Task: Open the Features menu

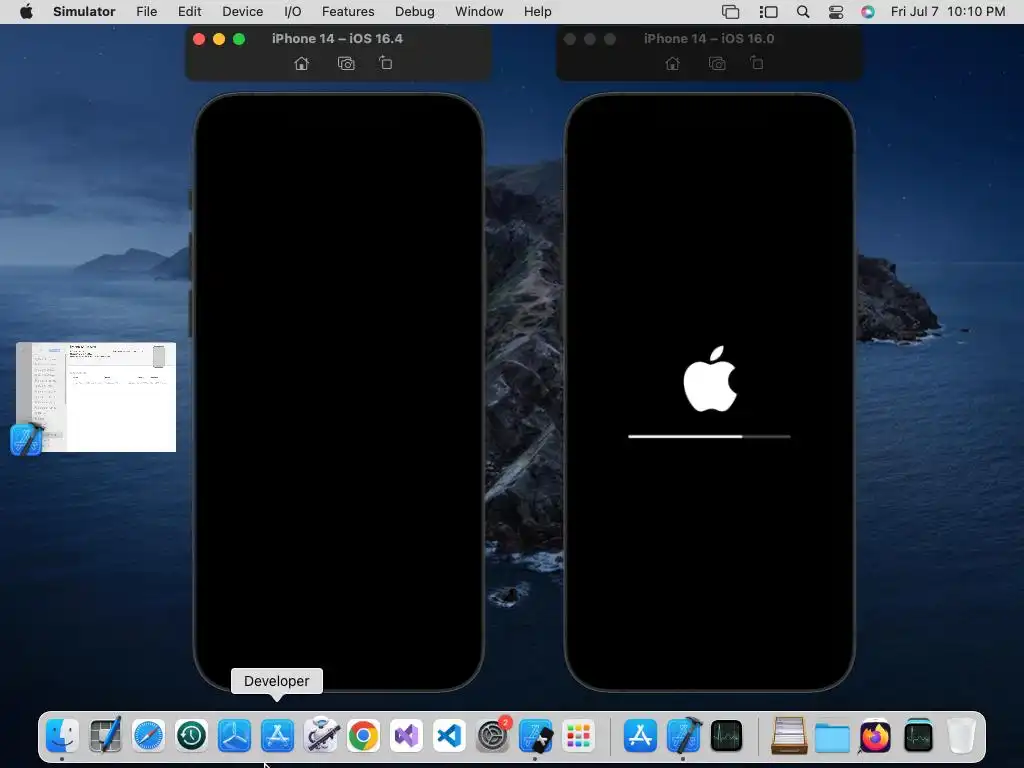Action: tap(348, 12)
